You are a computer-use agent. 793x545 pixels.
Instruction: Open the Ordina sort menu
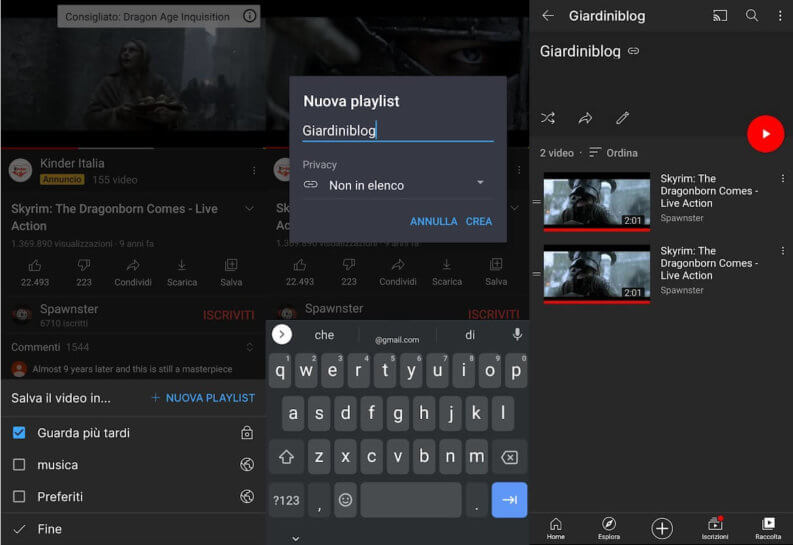point(613,153)
